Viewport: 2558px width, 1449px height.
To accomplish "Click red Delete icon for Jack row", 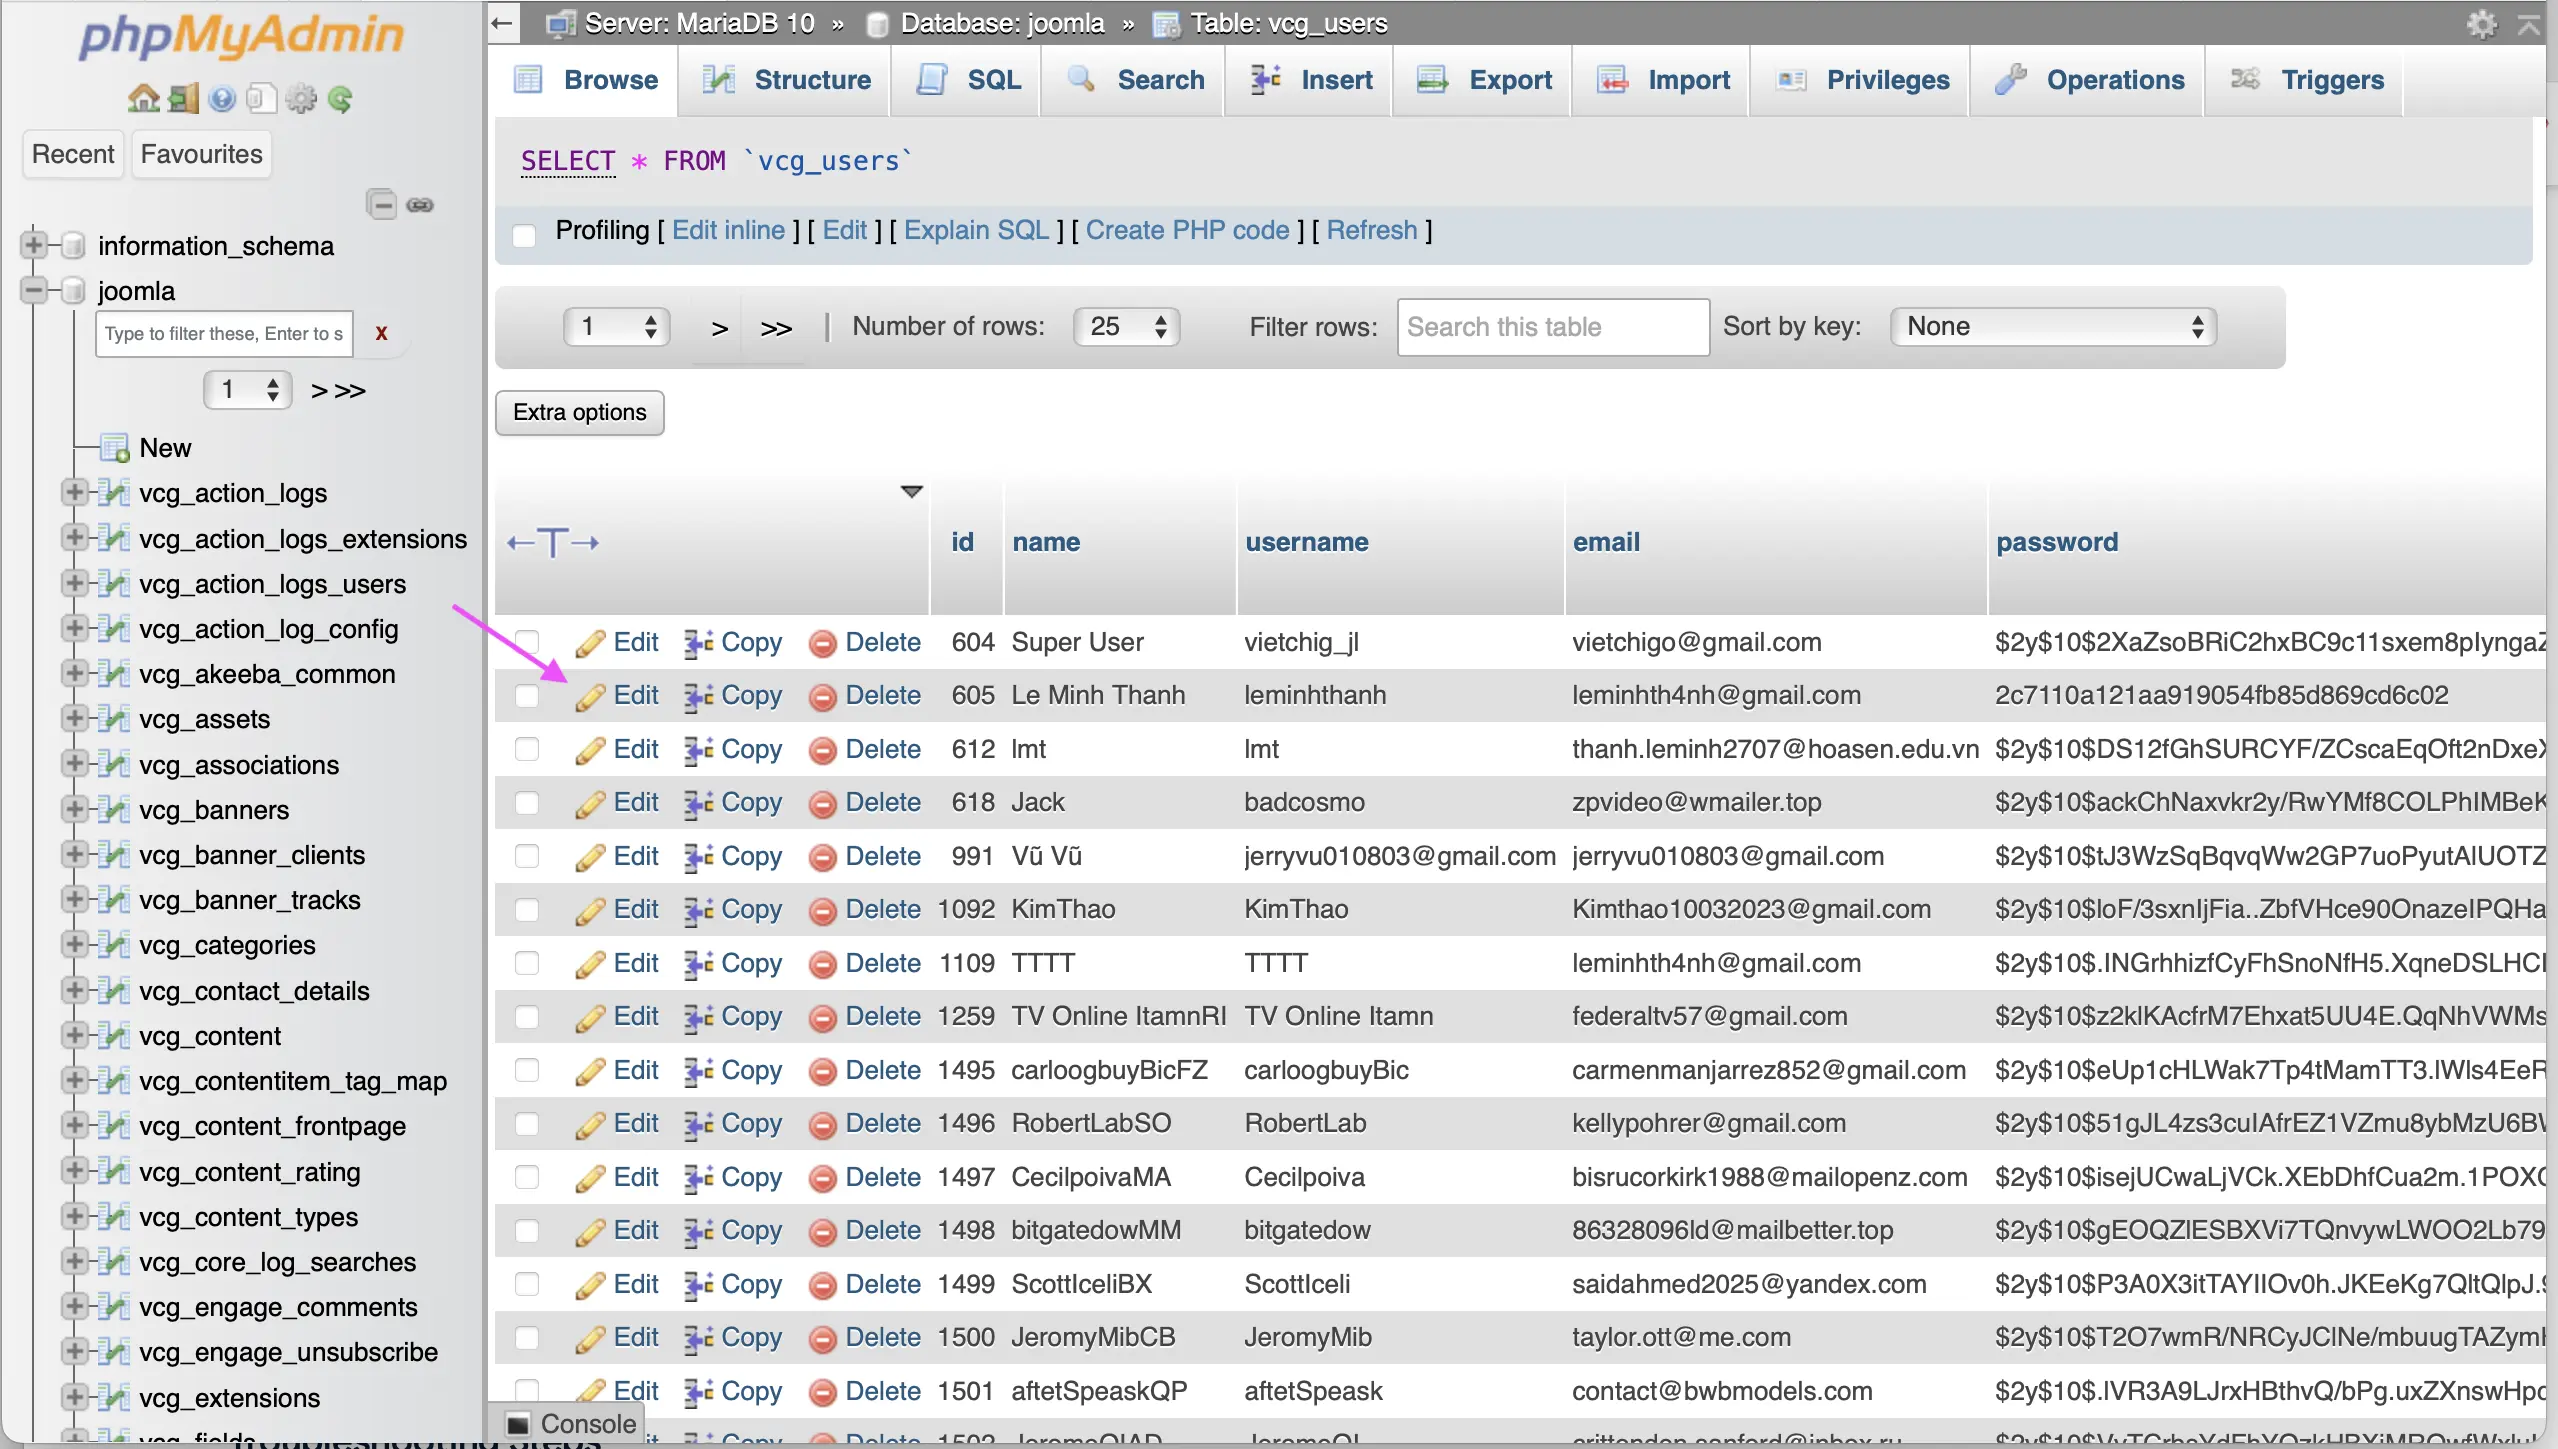I will point(822,803).
